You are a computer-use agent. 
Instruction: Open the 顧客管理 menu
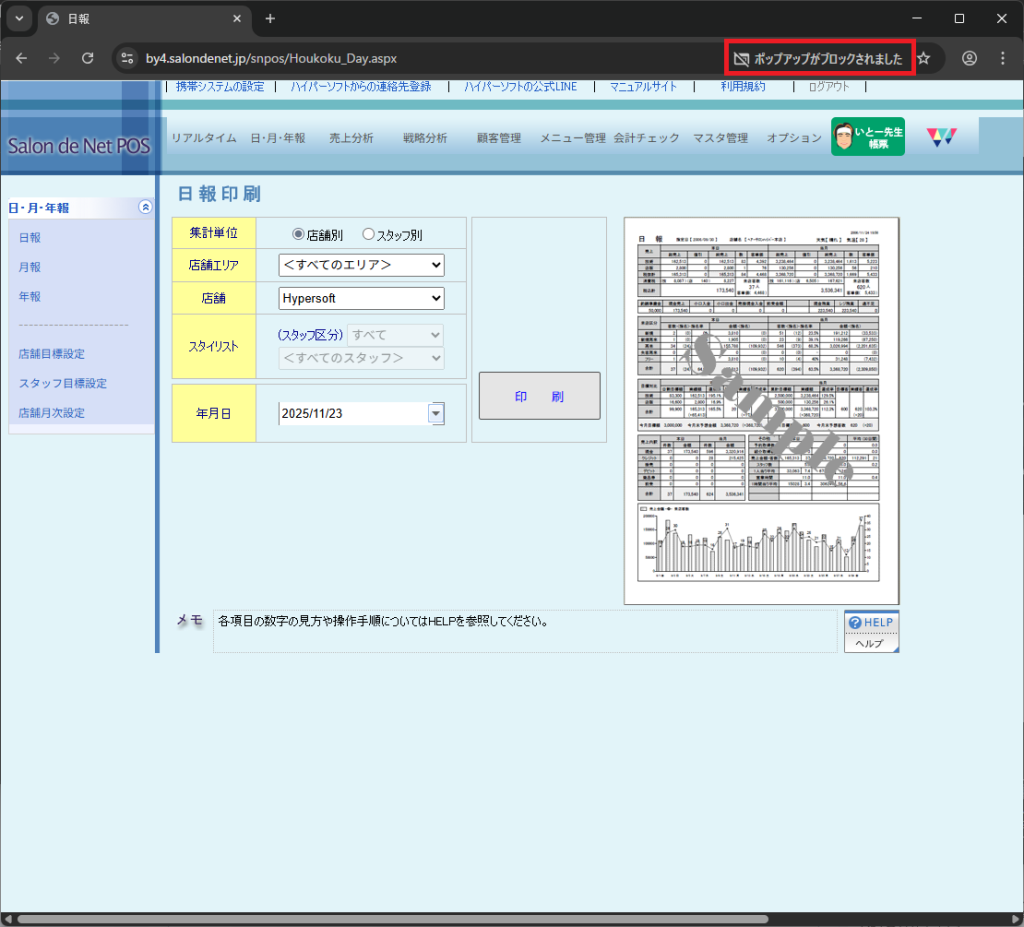pos(499,138)
